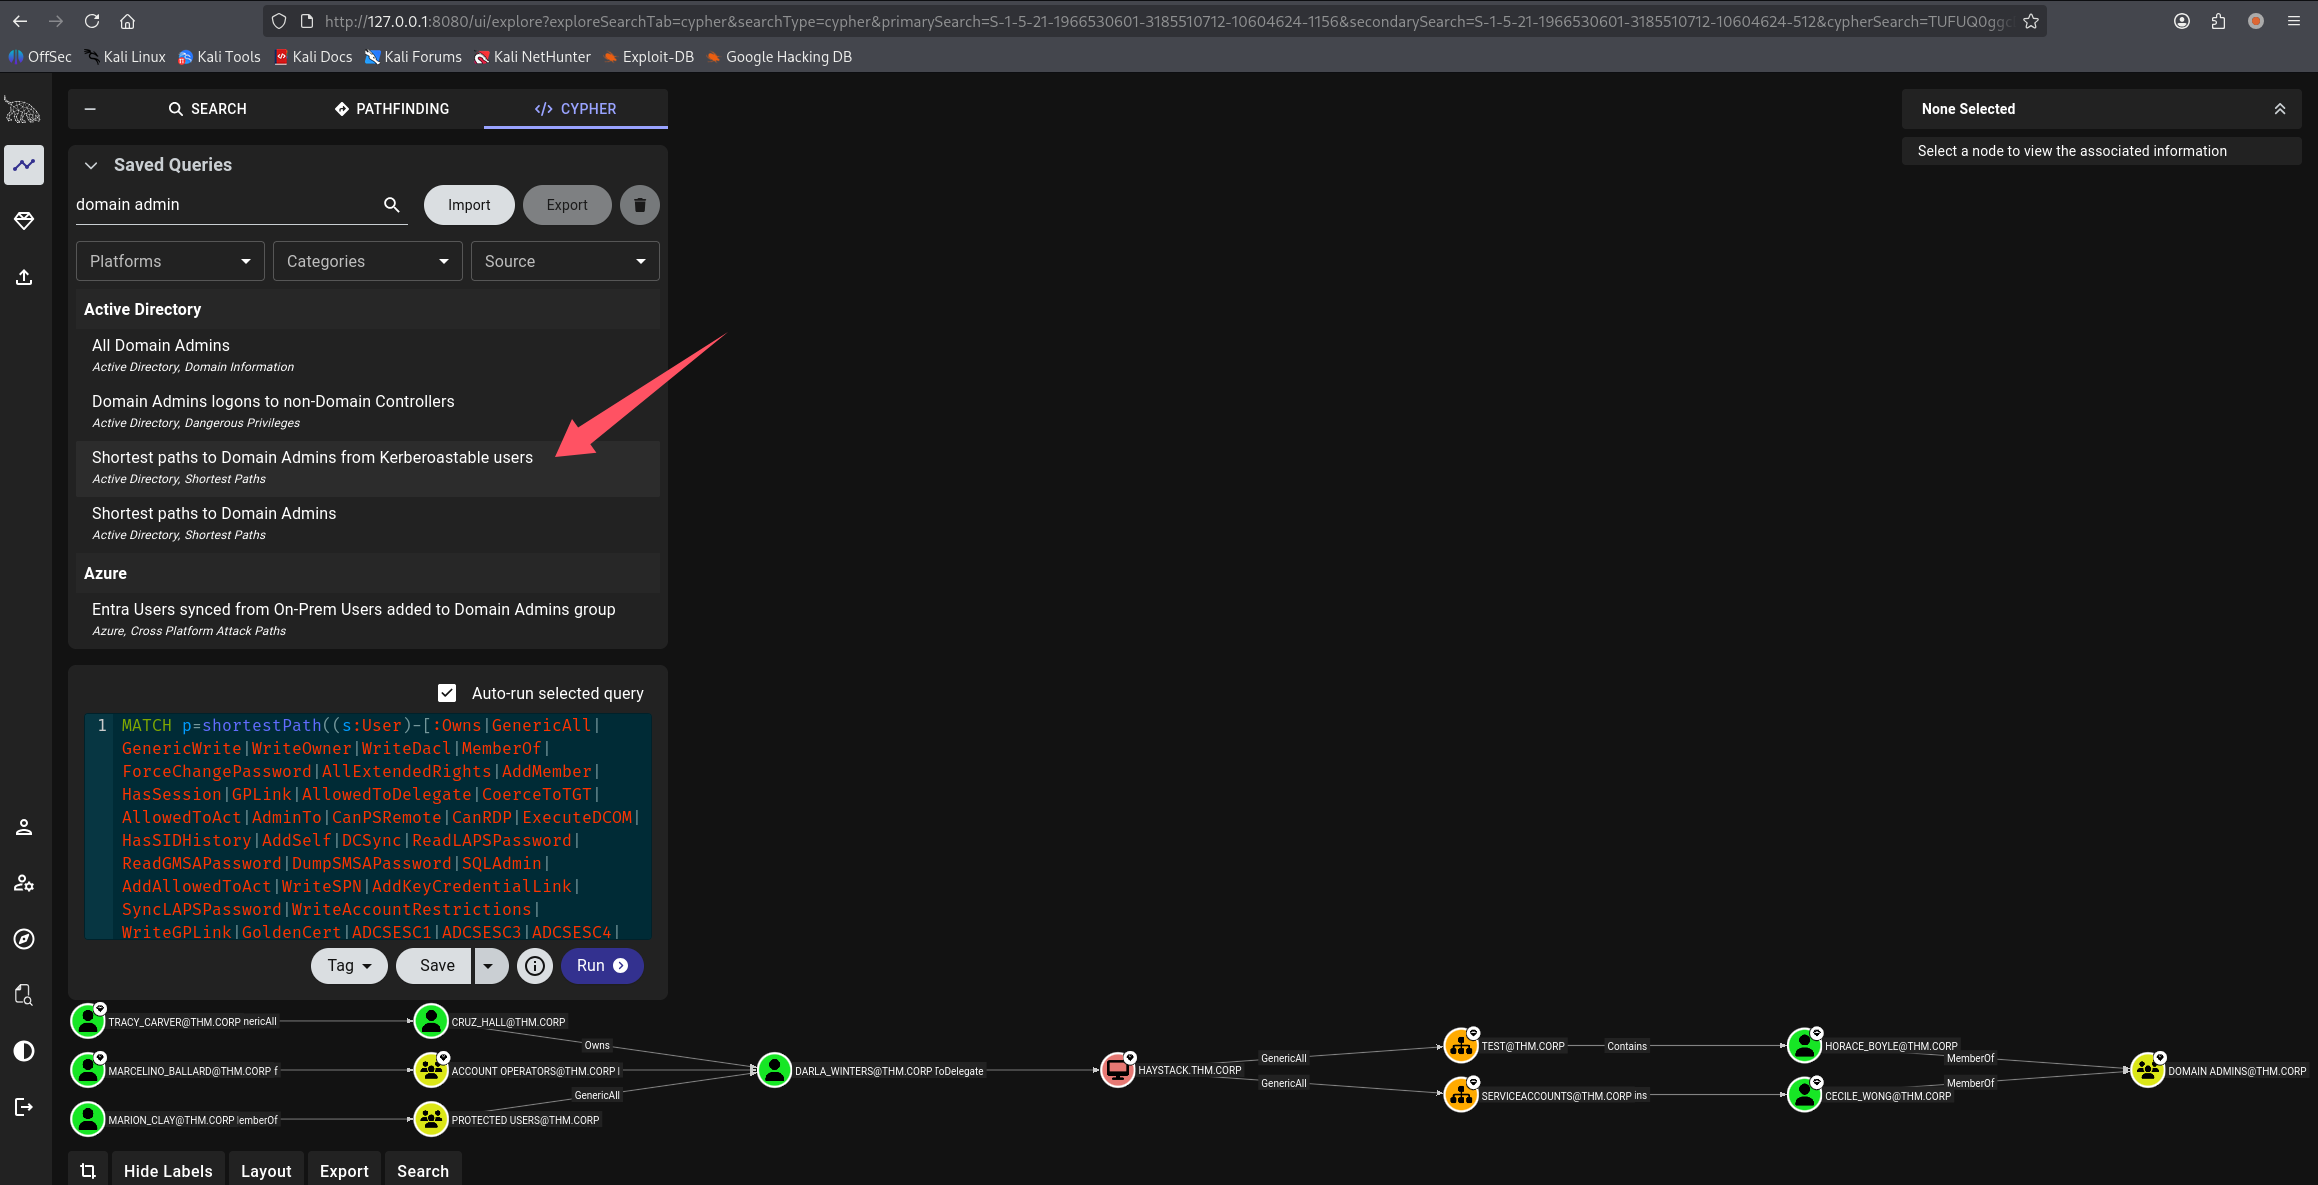Viewport: 2318px width, 1185px height.
Task: Click the saved queries search field
Action: click(225, 205)
